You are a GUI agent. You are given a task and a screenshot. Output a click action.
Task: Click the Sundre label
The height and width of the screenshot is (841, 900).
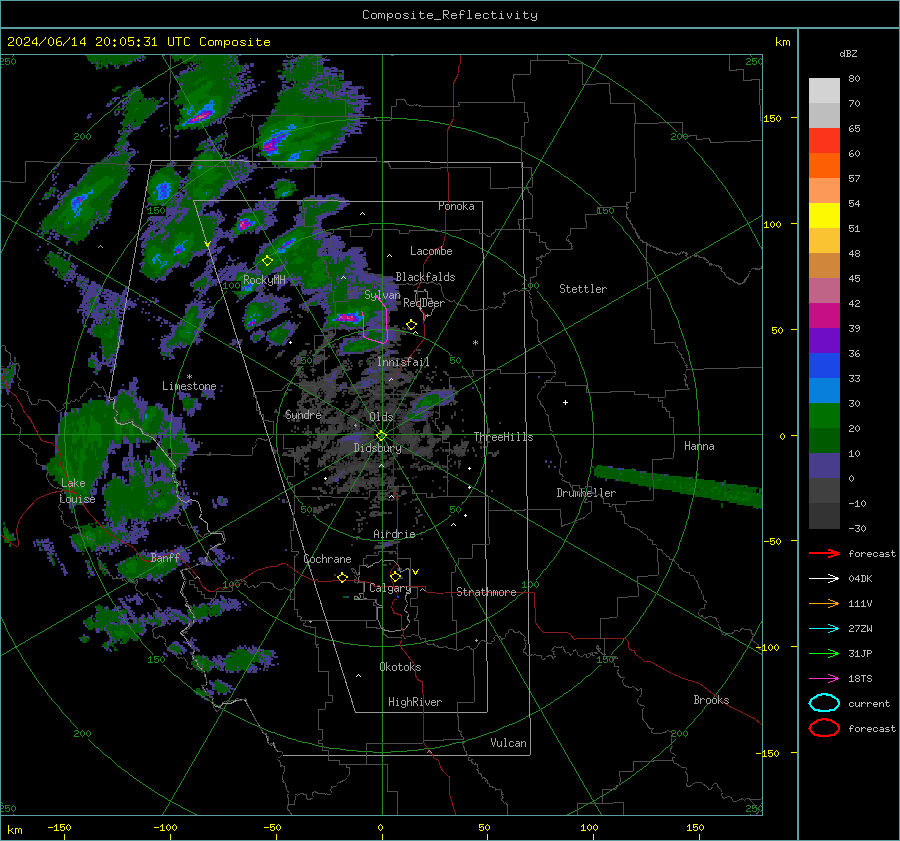303,414
